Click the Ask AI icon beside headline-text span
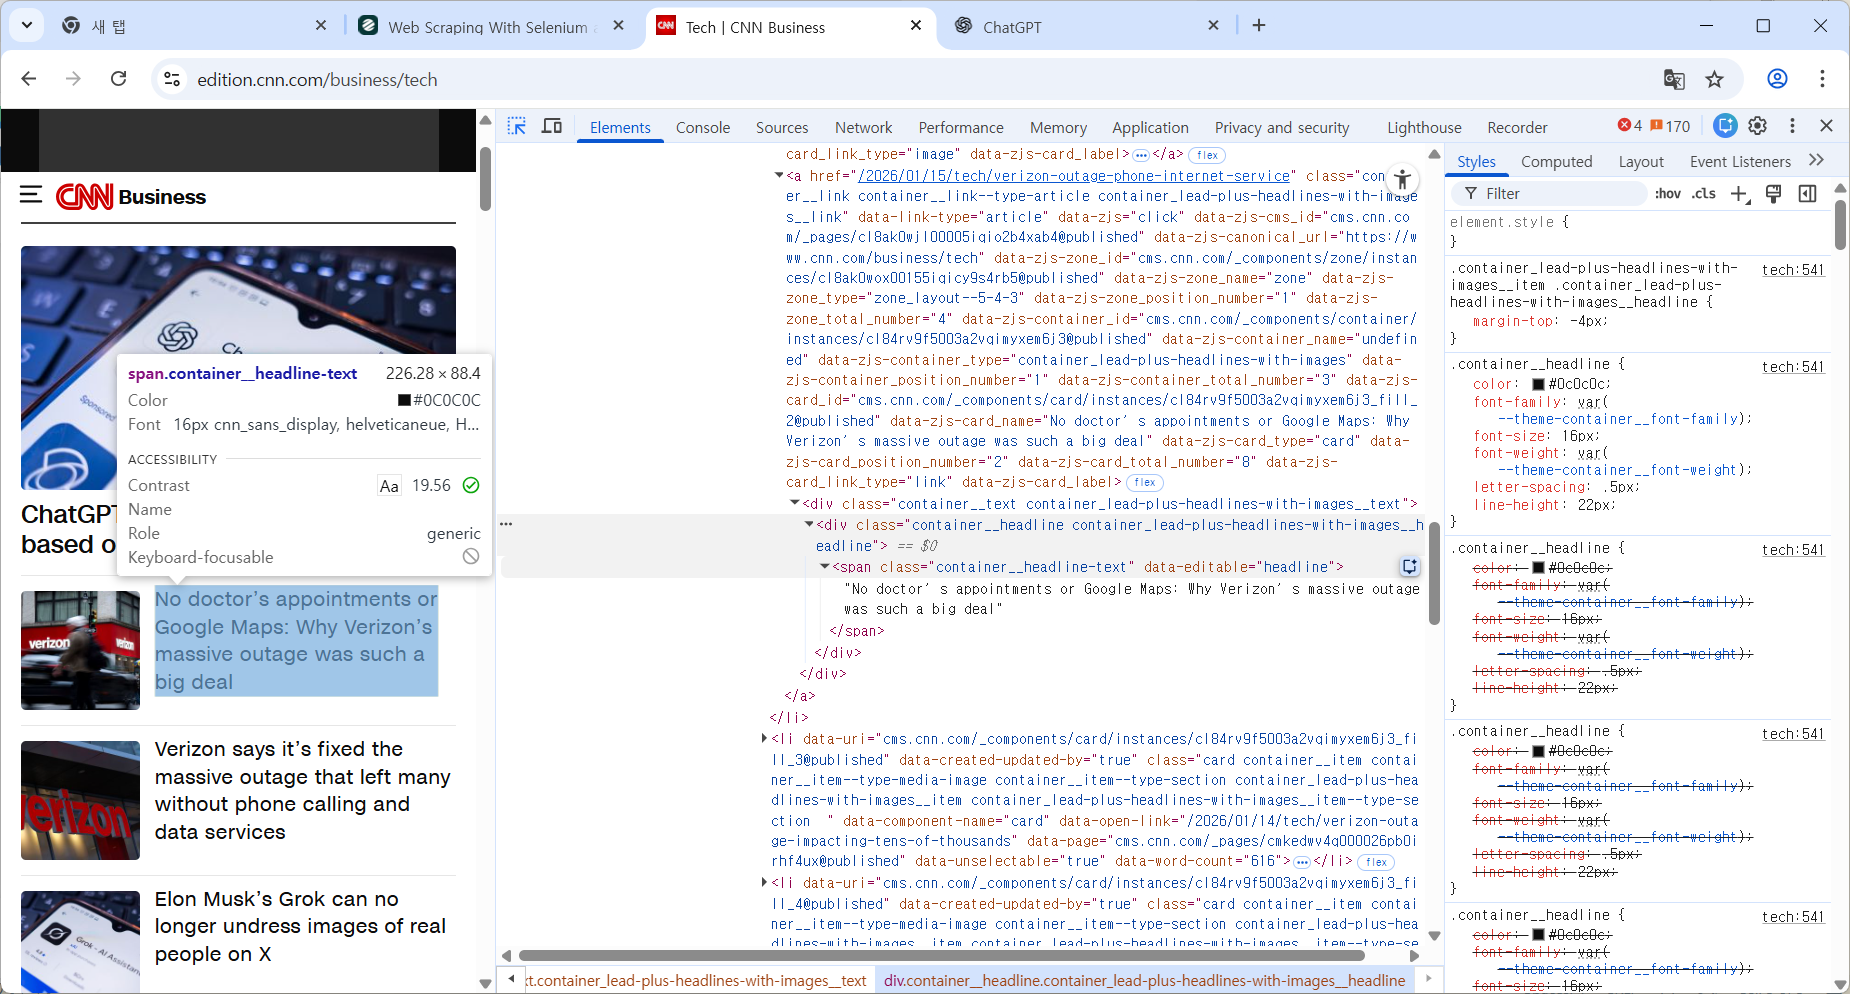This screenshot has height=994, width=1850. point(1410,567)
